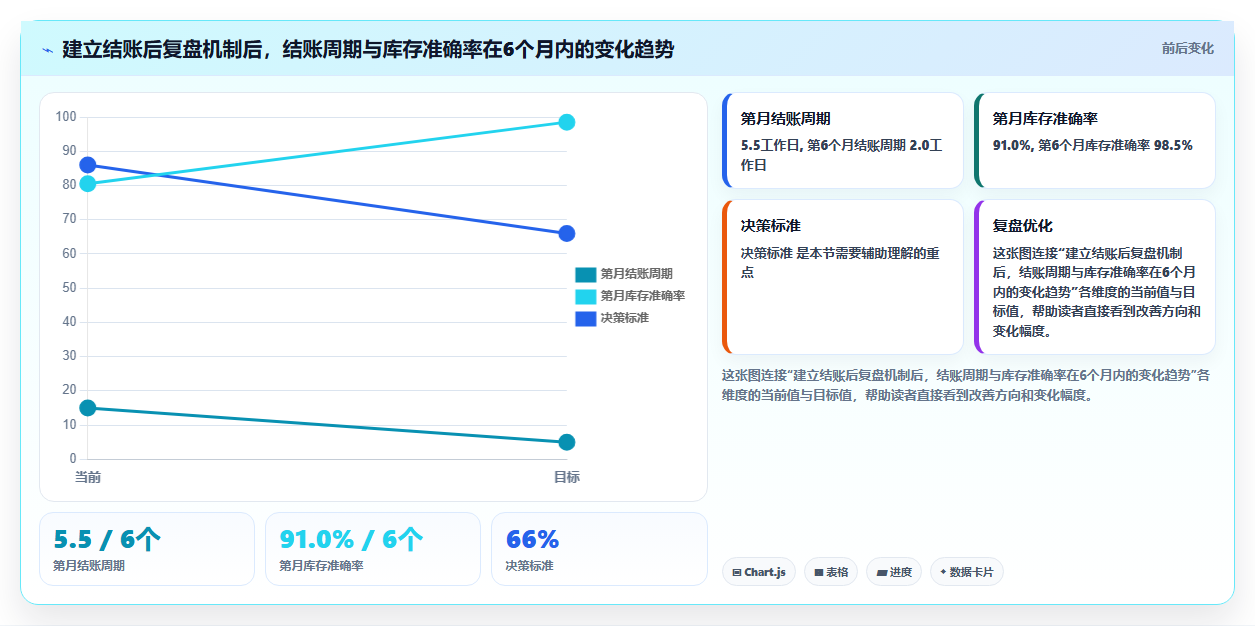Open the 66% 决策标准 metric card
The image size is (1255, 626).
point(599,549)
